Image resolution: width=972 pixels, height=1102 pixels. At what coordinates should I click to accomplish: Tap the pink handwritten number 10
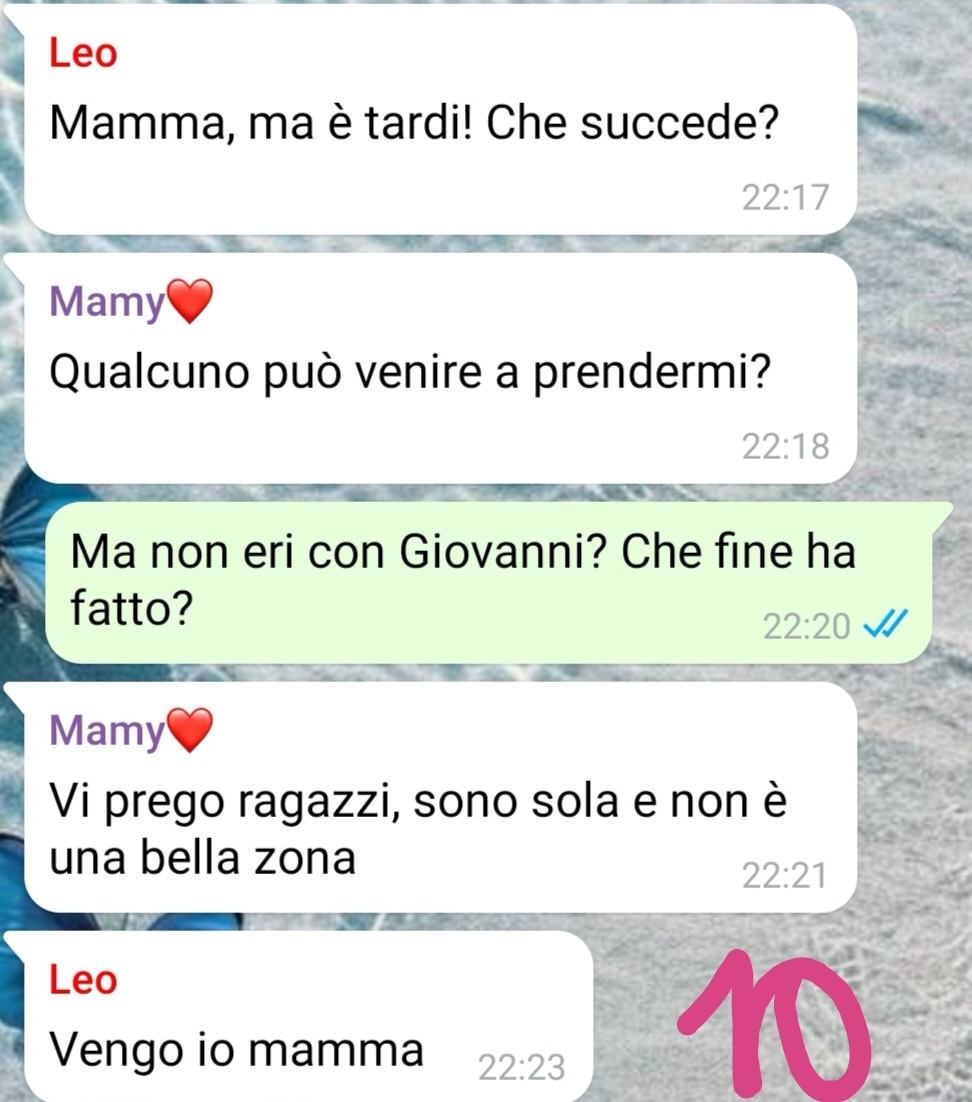pyautogui.click(x=773, y=1023)
